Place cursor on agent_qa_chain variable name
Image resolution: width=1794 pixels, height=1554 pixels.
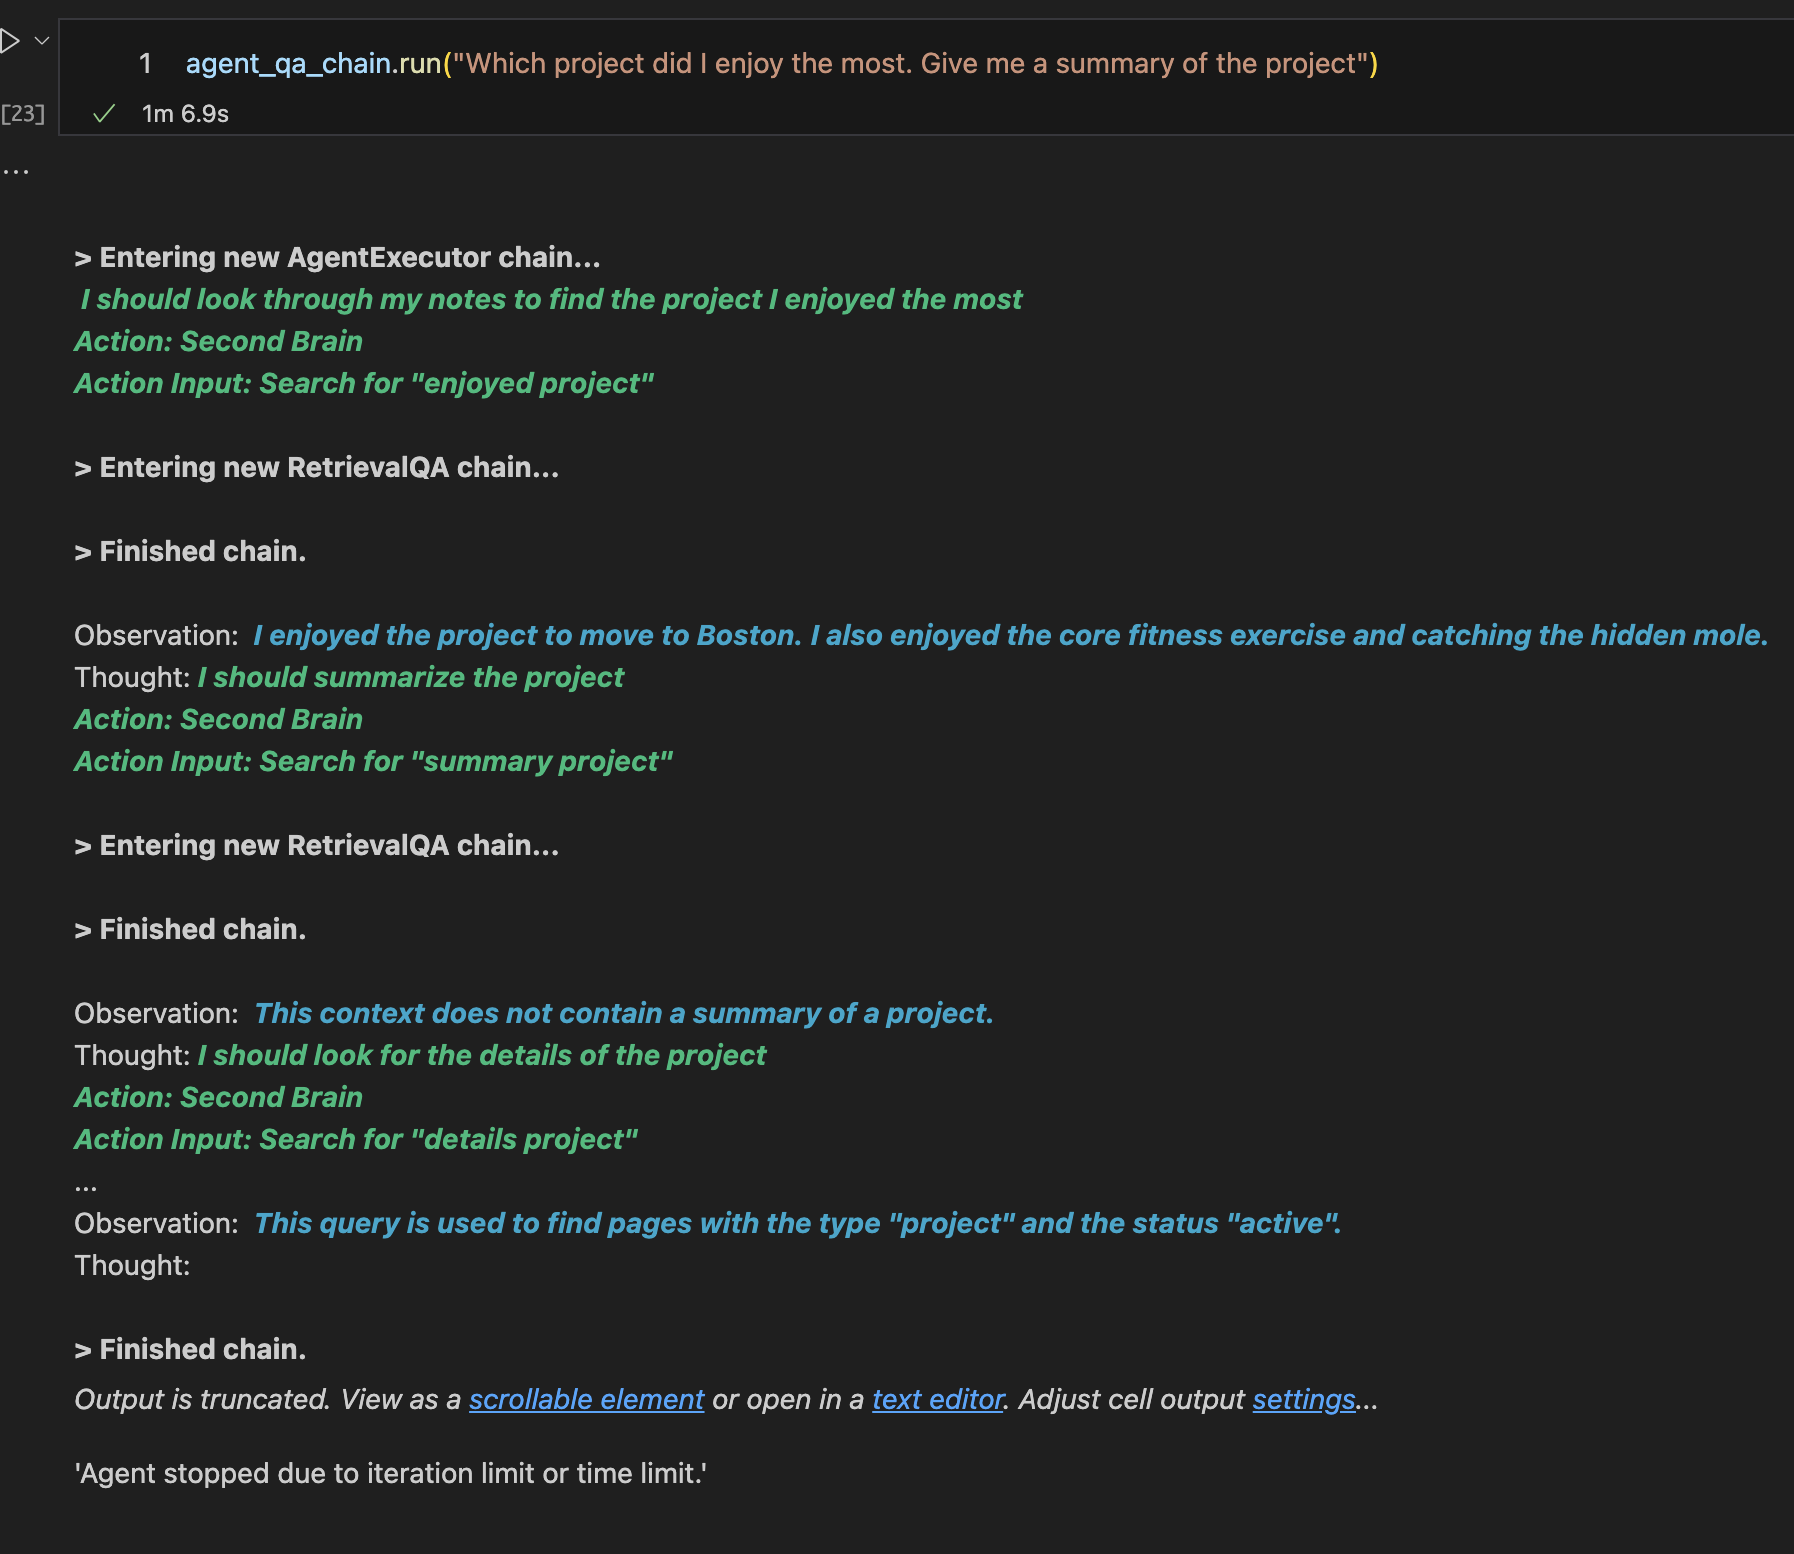point(288,64)
